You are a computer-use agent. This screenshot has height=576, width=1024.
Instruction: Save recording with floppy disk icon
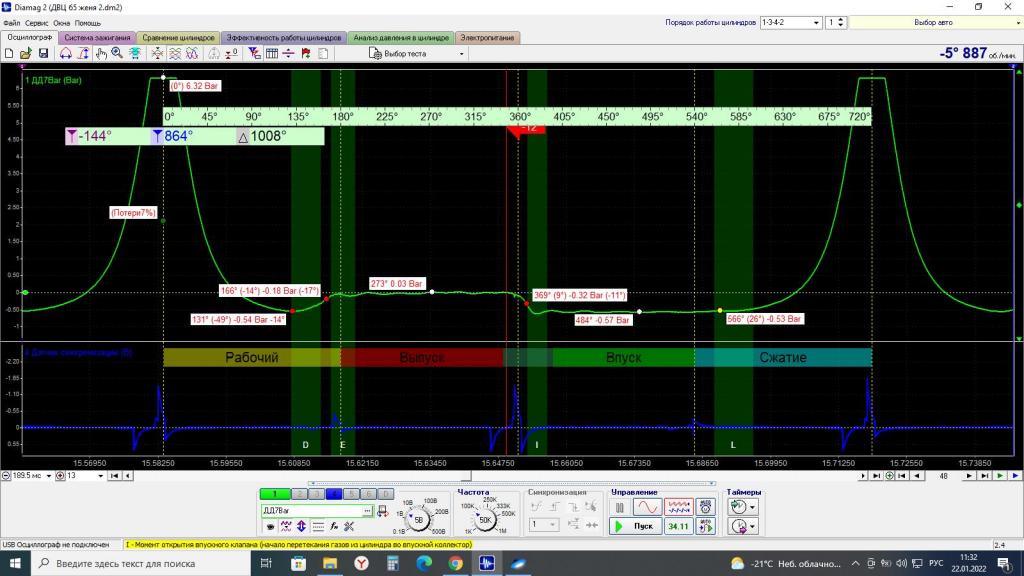pyautogui.click(x=43, y=54)
